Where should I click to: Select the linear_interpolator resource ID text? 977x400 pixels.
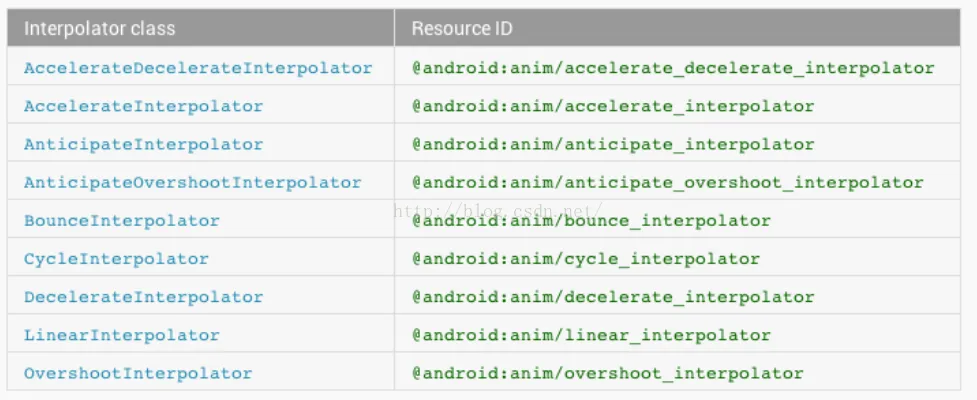[591, 335]
